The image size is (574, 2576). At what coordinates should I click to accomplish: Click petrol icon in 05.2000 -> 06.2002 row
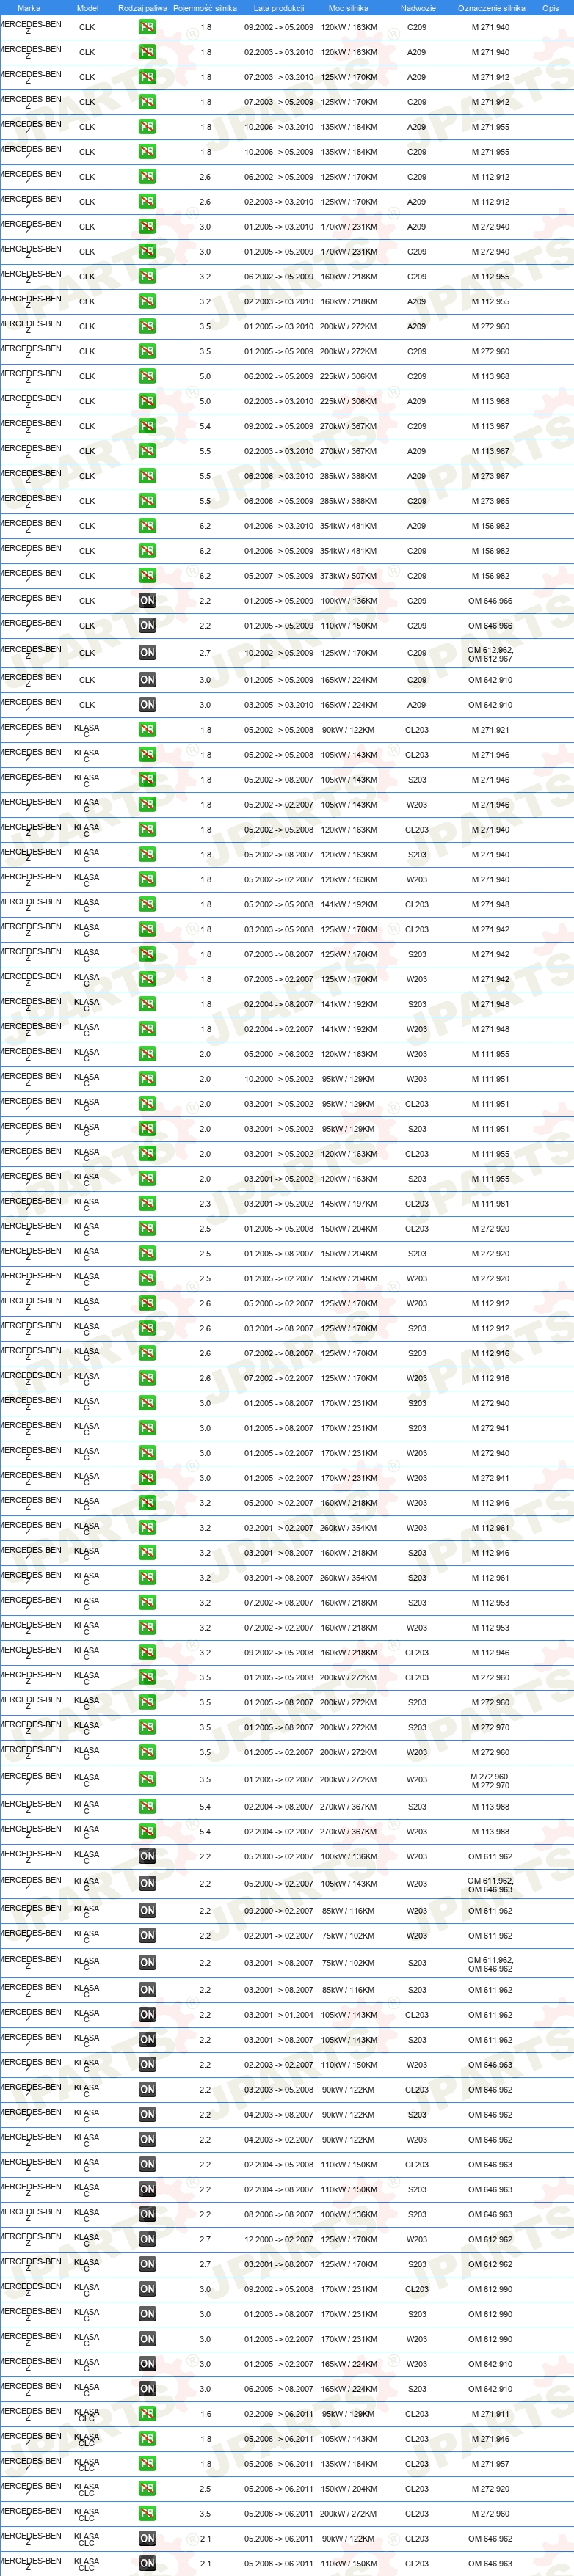pos(147,1054)
